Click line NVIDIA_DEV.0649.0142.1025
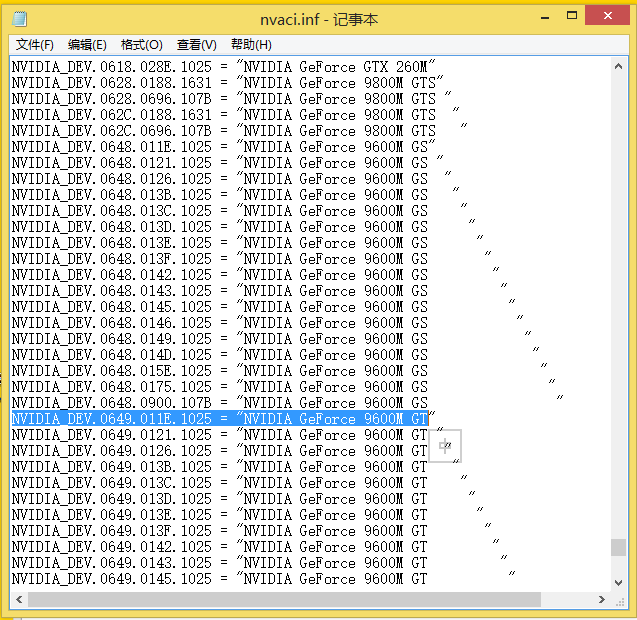This screenshot has width=637, height=620. point(255,546)
